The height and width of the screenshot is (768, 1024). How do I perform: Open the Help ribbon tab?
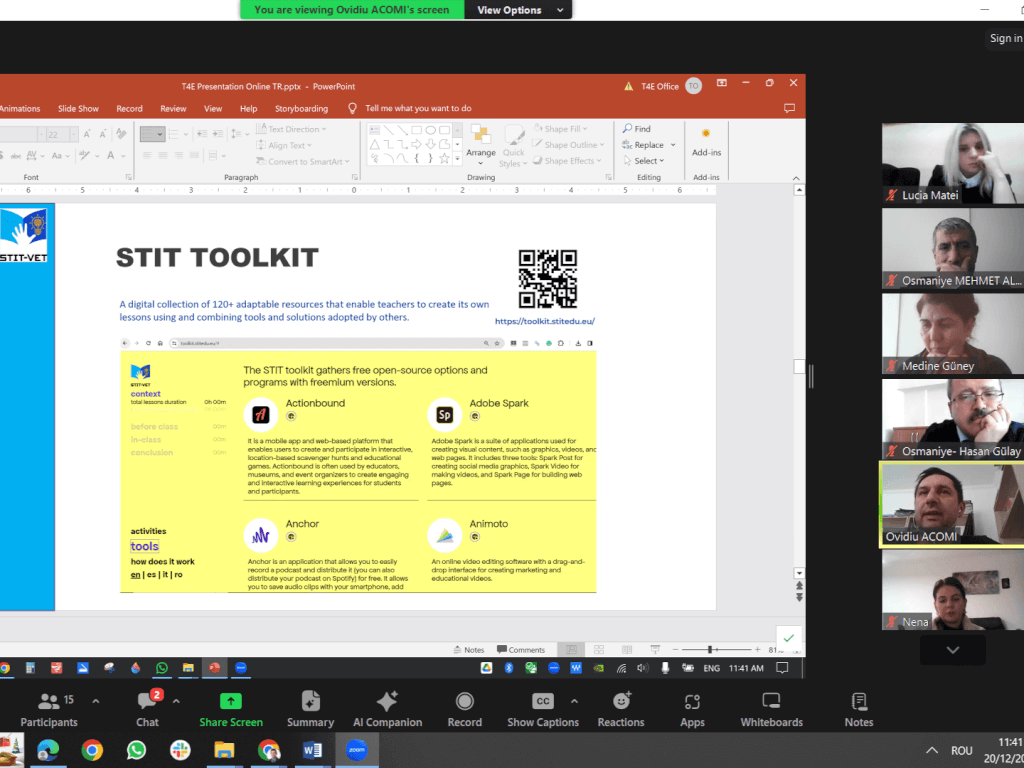[x=248, y=108]
